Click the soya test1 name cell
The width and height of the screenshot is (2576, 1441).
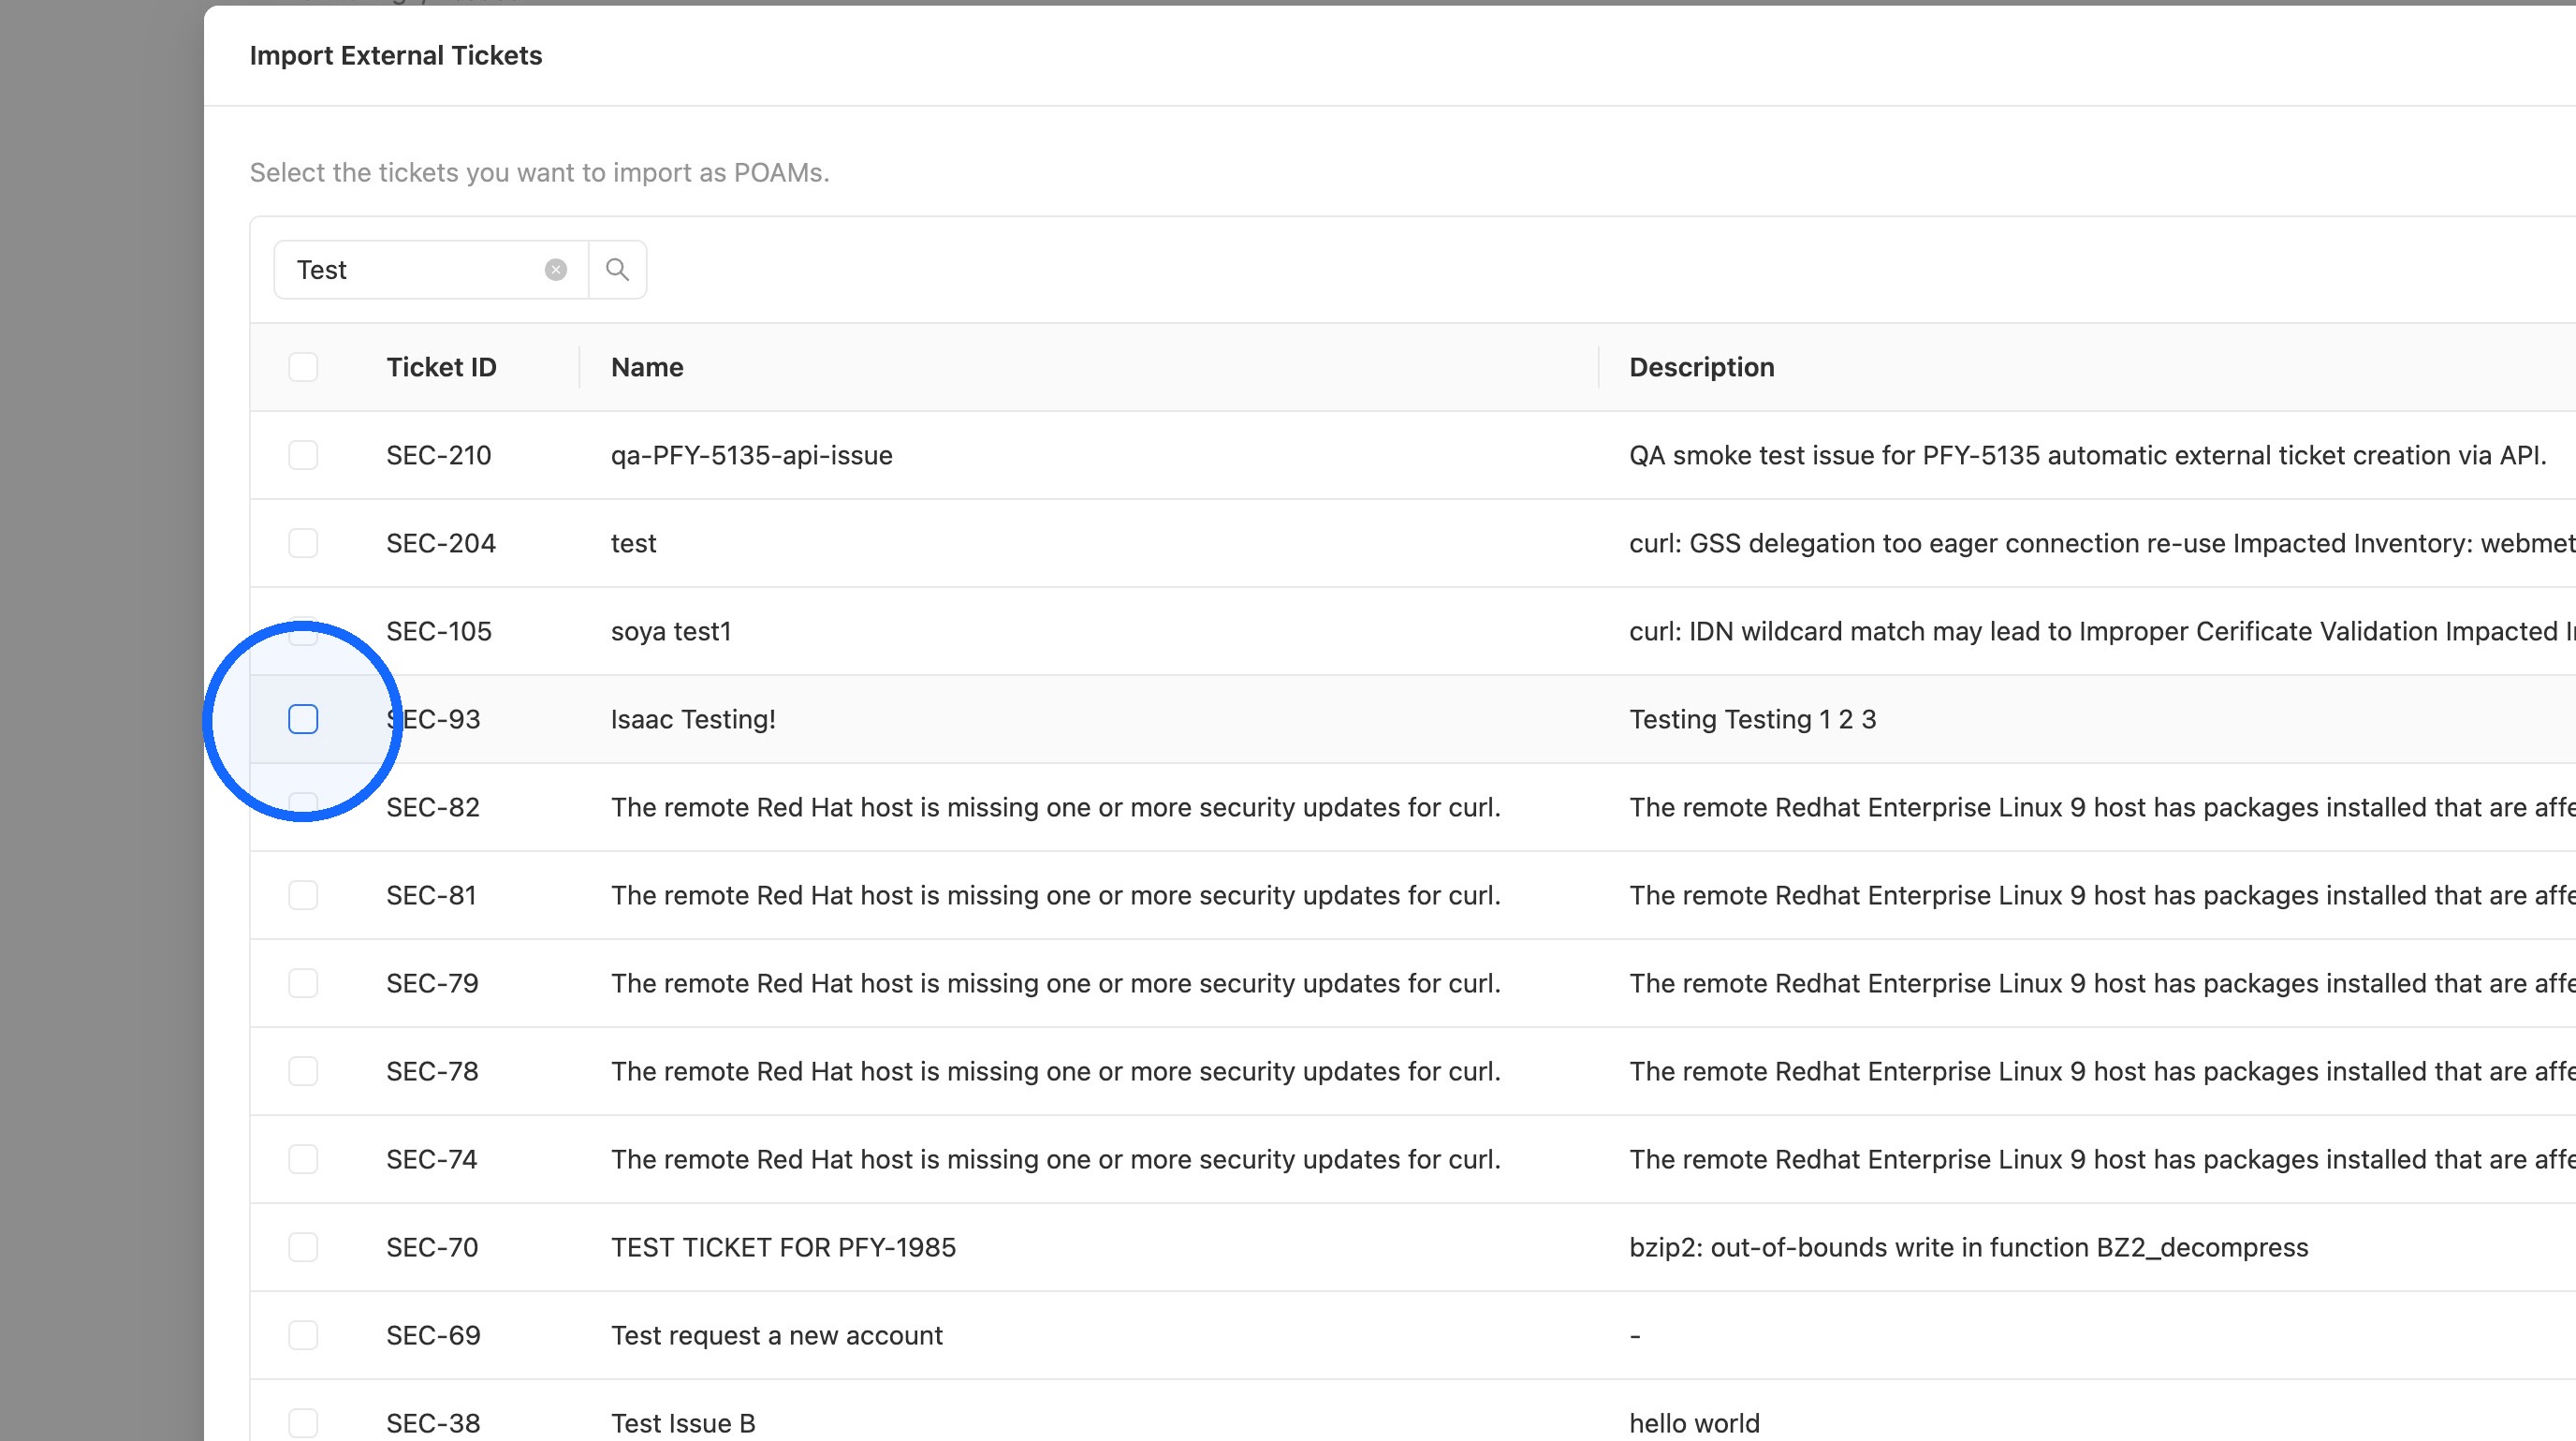(x=671, y=631)
